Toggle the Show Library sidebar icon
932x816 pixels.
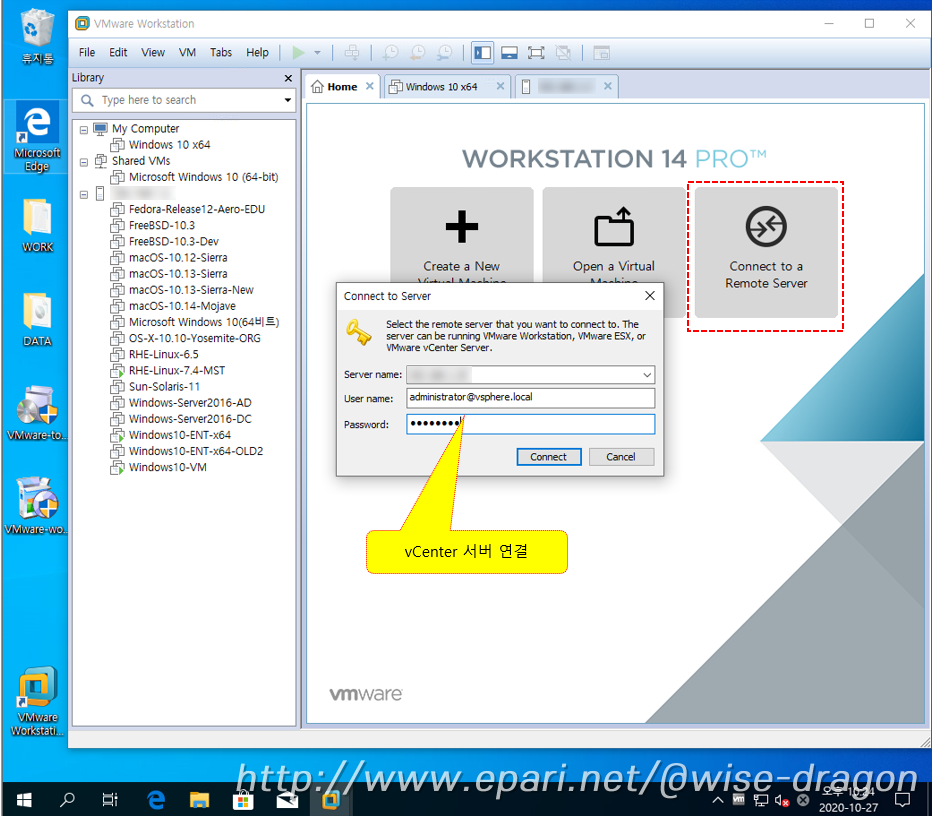click(x=482, y=53)
